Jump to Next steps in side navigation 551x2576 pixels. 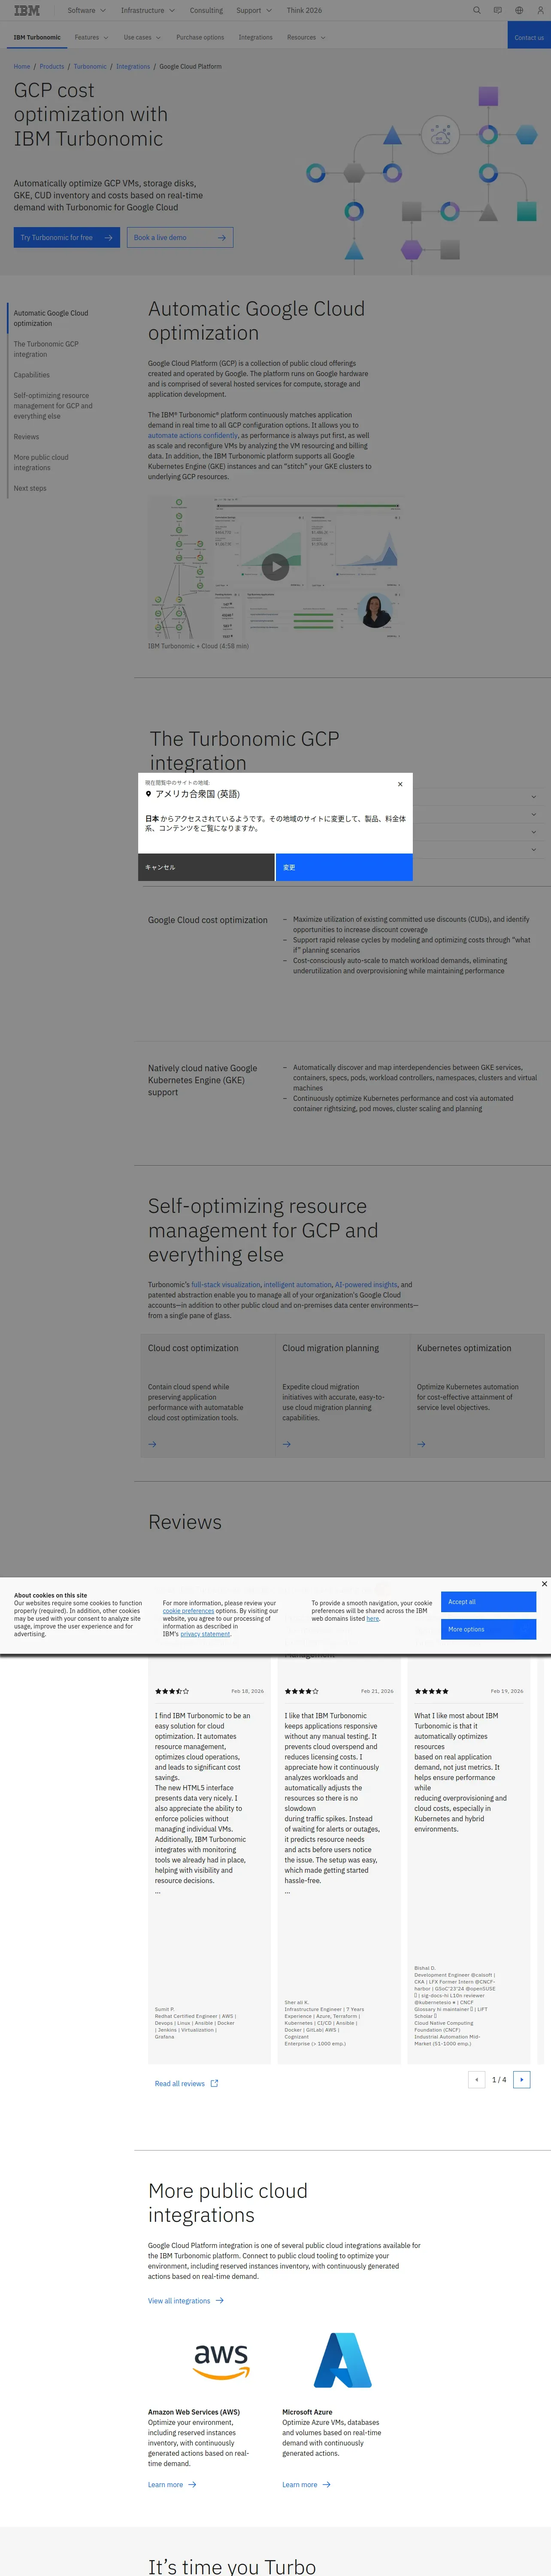[30, 488]
